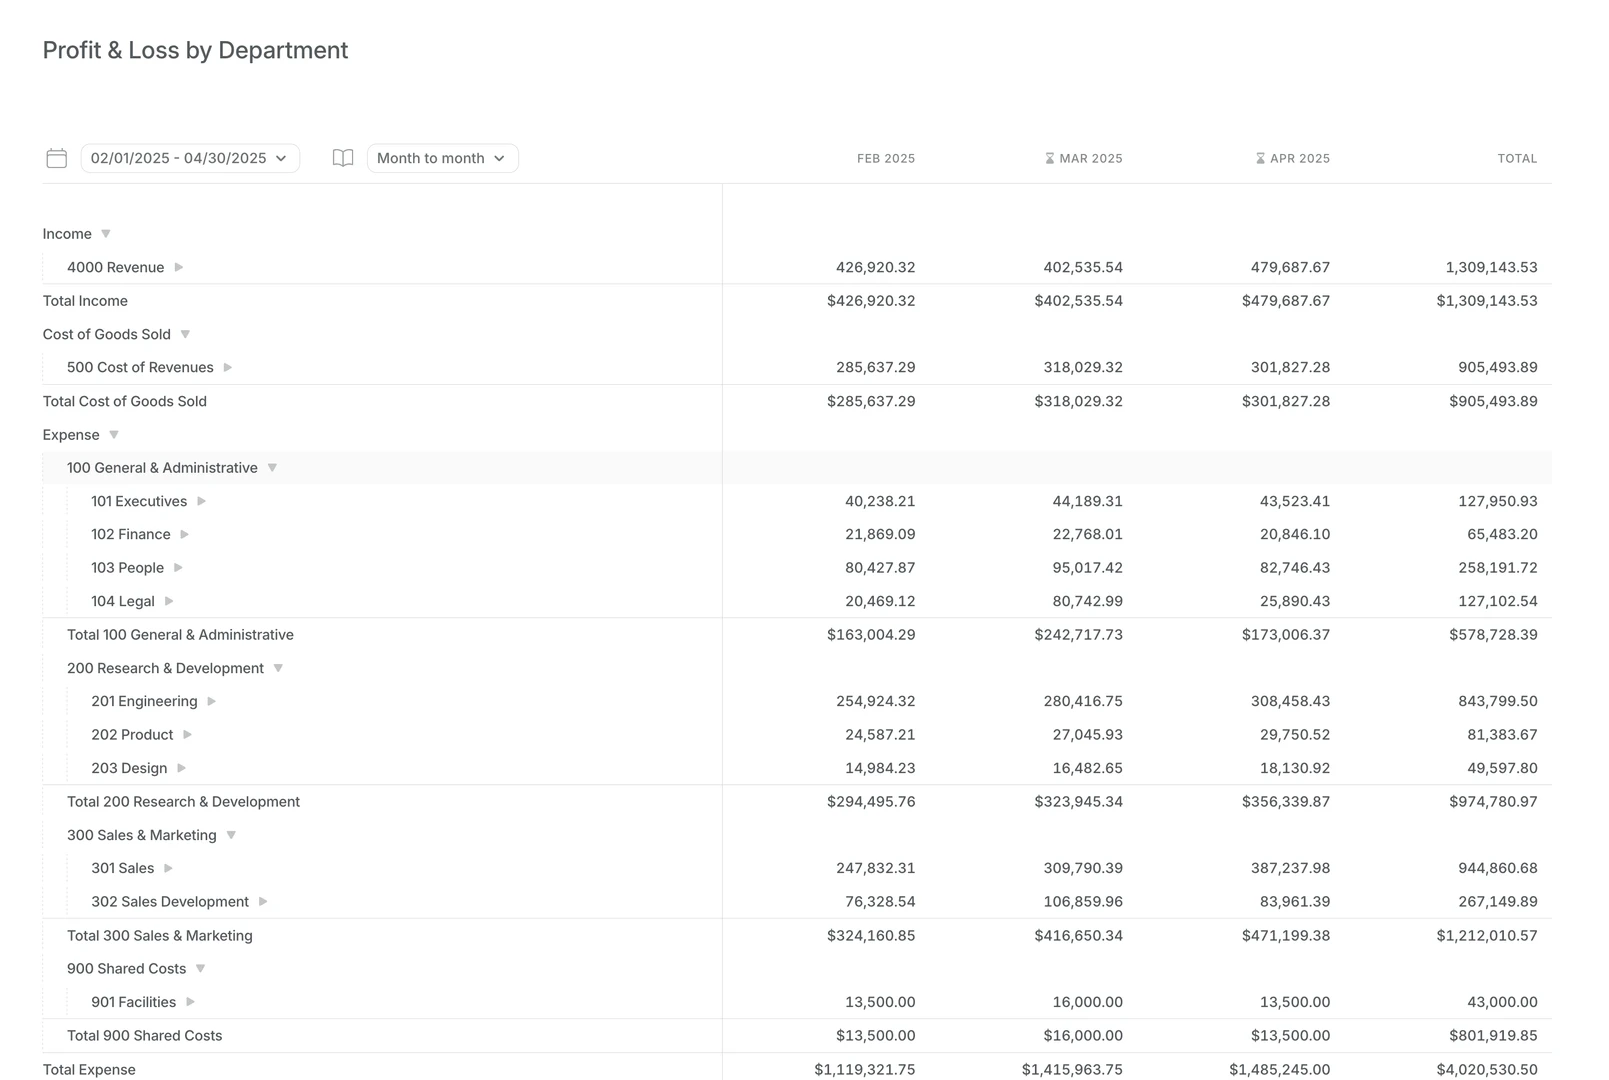Select the TOTAL column header

pyautogui.click(x=1517, y=157)
